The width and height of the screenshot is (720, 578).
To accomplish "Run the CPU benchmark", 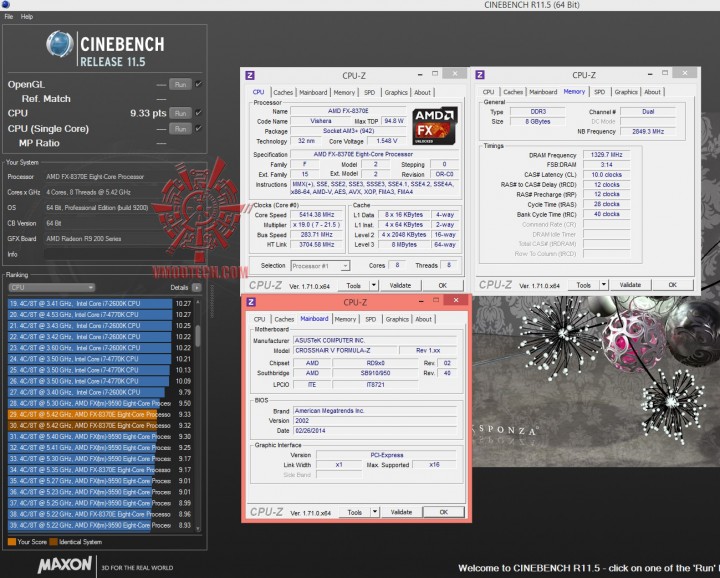I will [180, 113].
